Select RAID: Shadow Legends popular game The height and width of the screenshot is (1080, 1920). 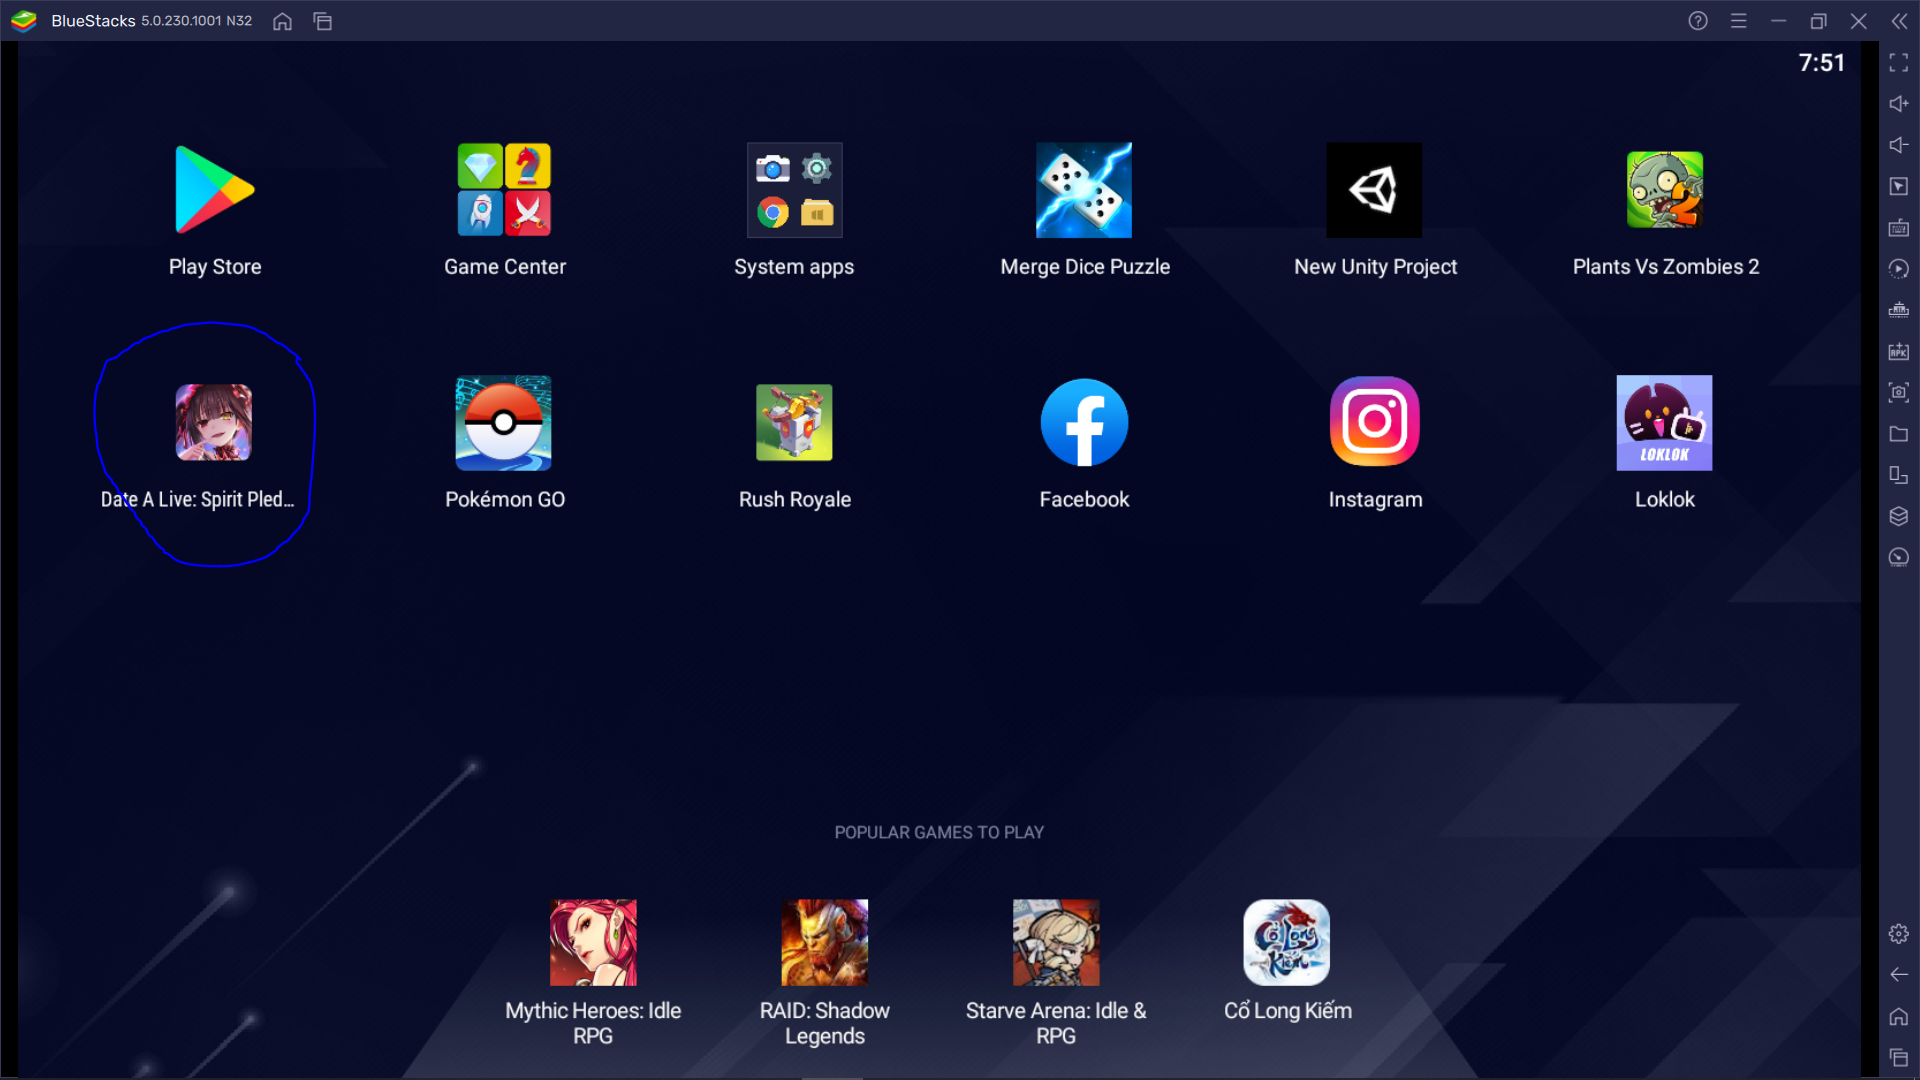tap(825, 942)
